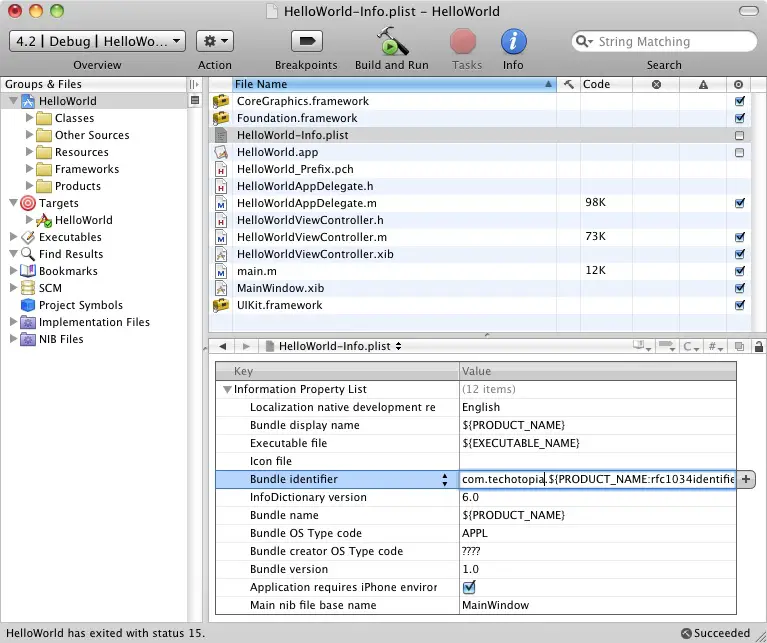Click the red Tasks stop icon
This screenshot has height=643, width=767.
[x=463, y=42]
